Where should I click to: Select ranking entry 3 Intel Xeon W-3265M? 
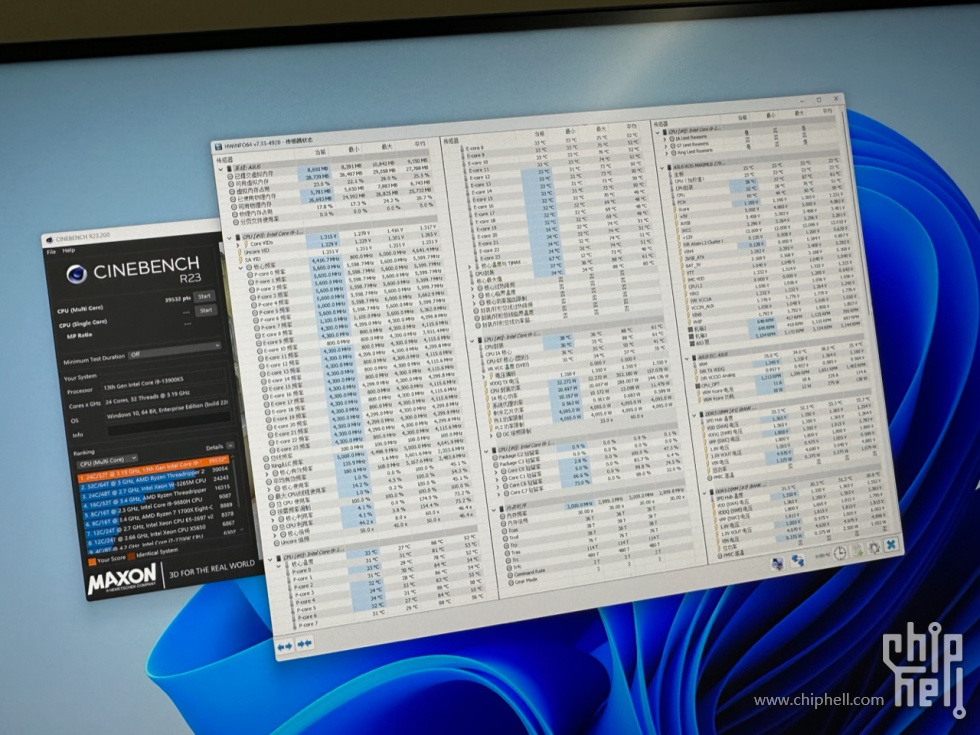[154, 487]
